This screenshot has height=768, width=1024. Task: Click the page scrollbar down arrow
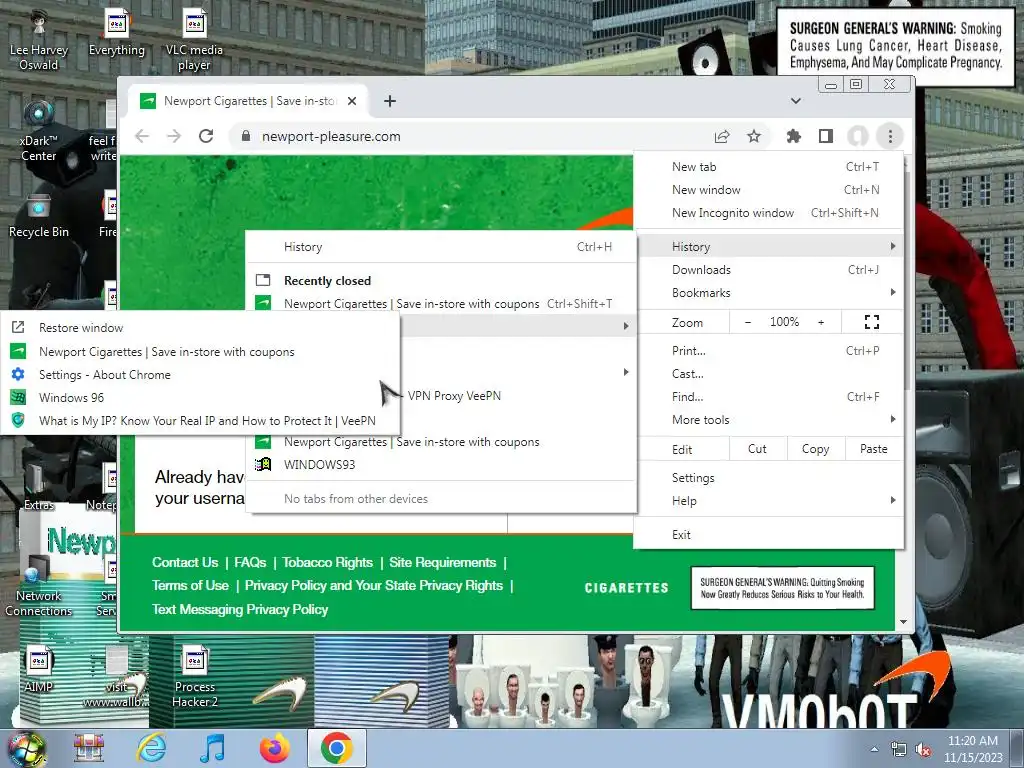[x=903, y=622]
